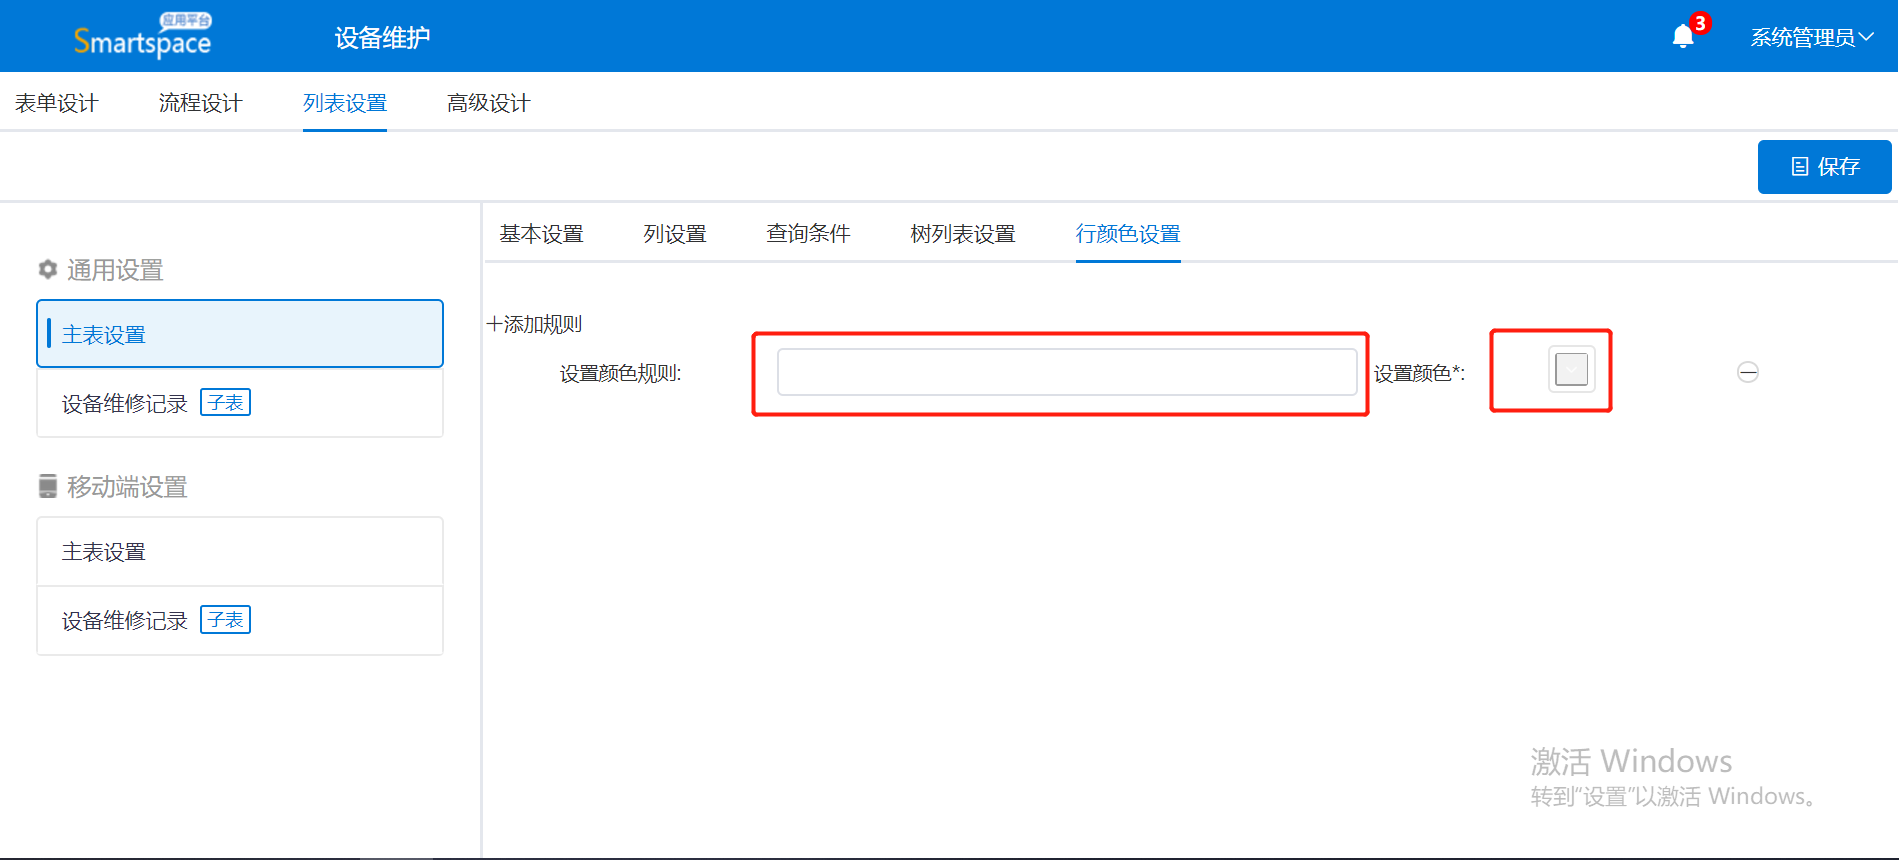
Task: Select the 列表设置 tab
Action: click(345, 103)
